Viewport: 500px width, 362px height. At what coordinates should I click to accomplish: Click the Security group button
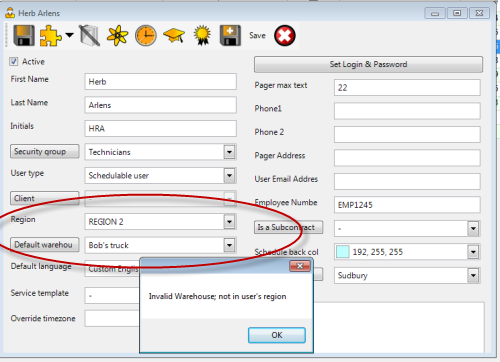[x=45, y=151]
